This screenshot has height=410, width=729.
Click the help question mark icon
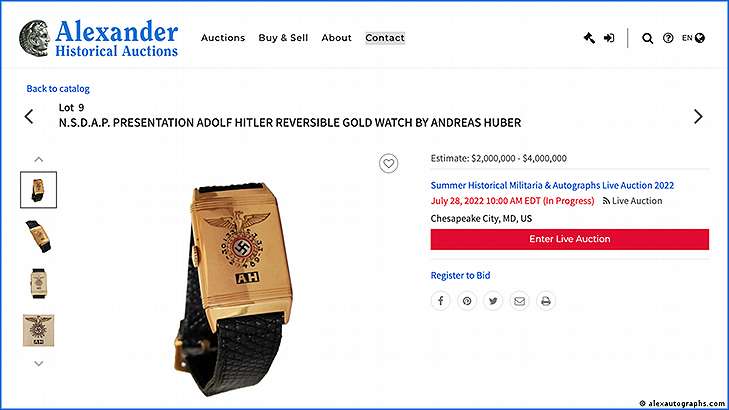pos(668,38)
